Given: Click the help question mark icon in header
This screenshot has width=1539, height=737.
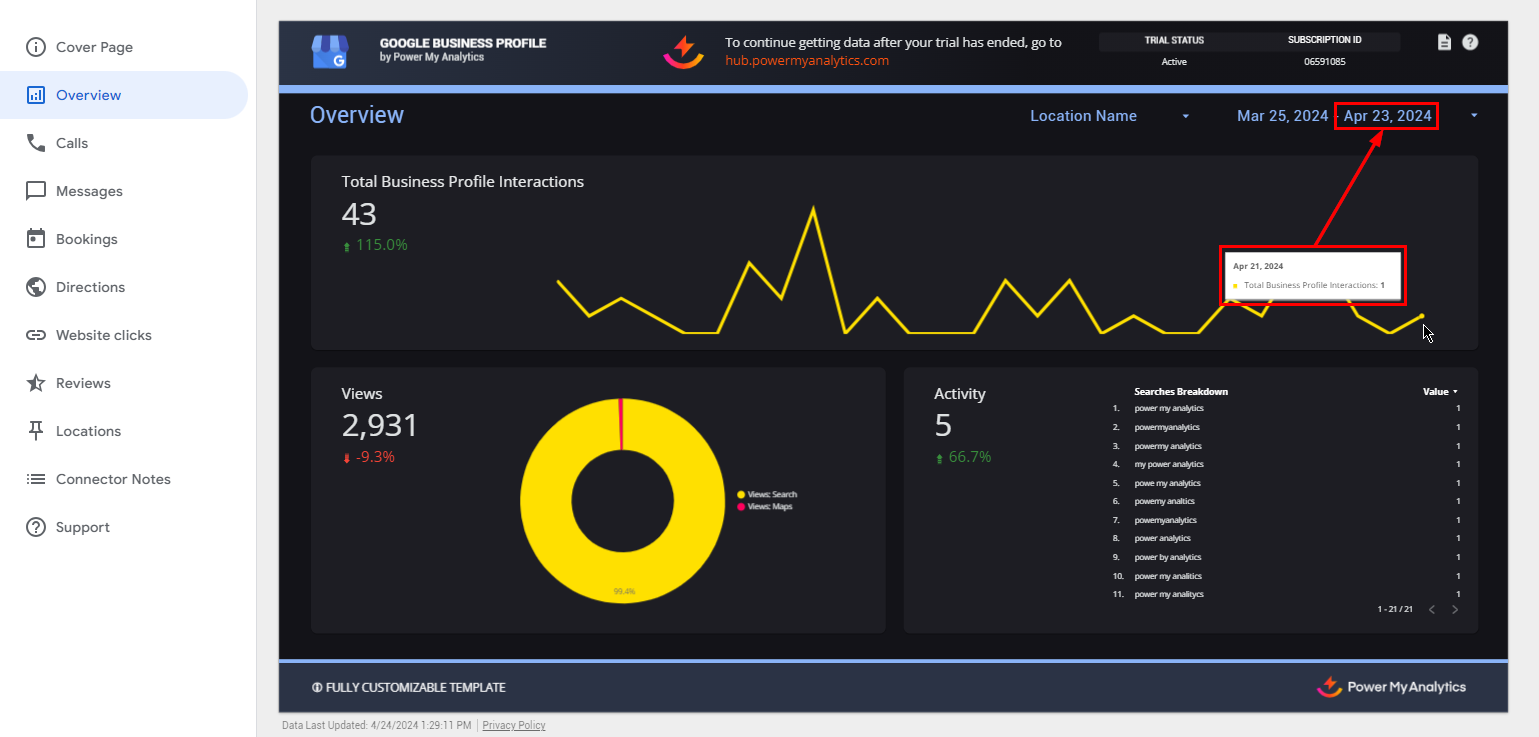Looking at the screenshot, I should pos(1470,42).
